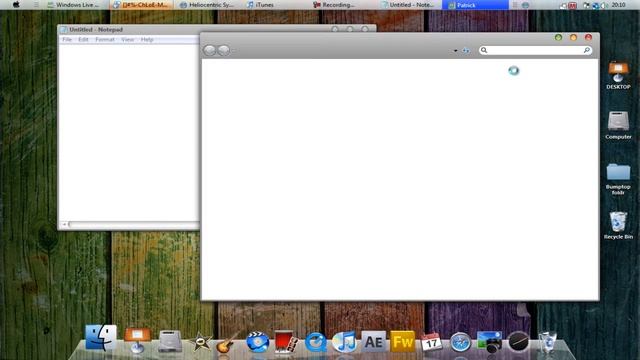Launch QuickTime Player from the dock
Viewport: 640px width, 360px height.
click(x=315, y=342)
